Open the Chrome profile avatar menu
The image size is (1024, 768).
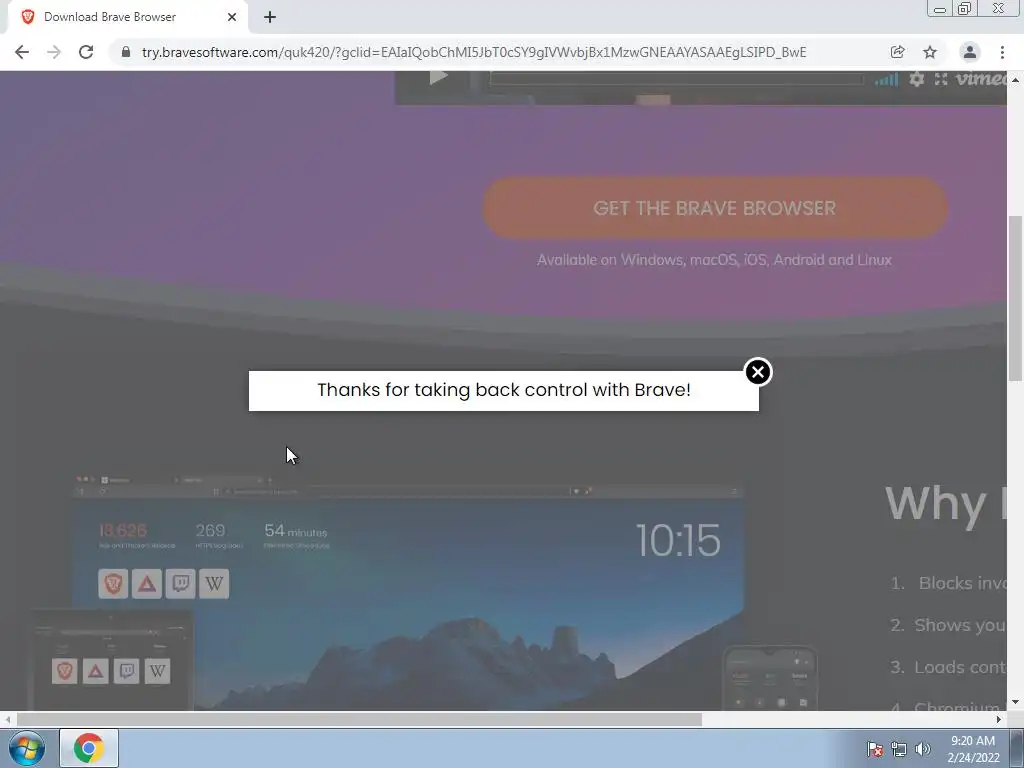tap(970, 52)
